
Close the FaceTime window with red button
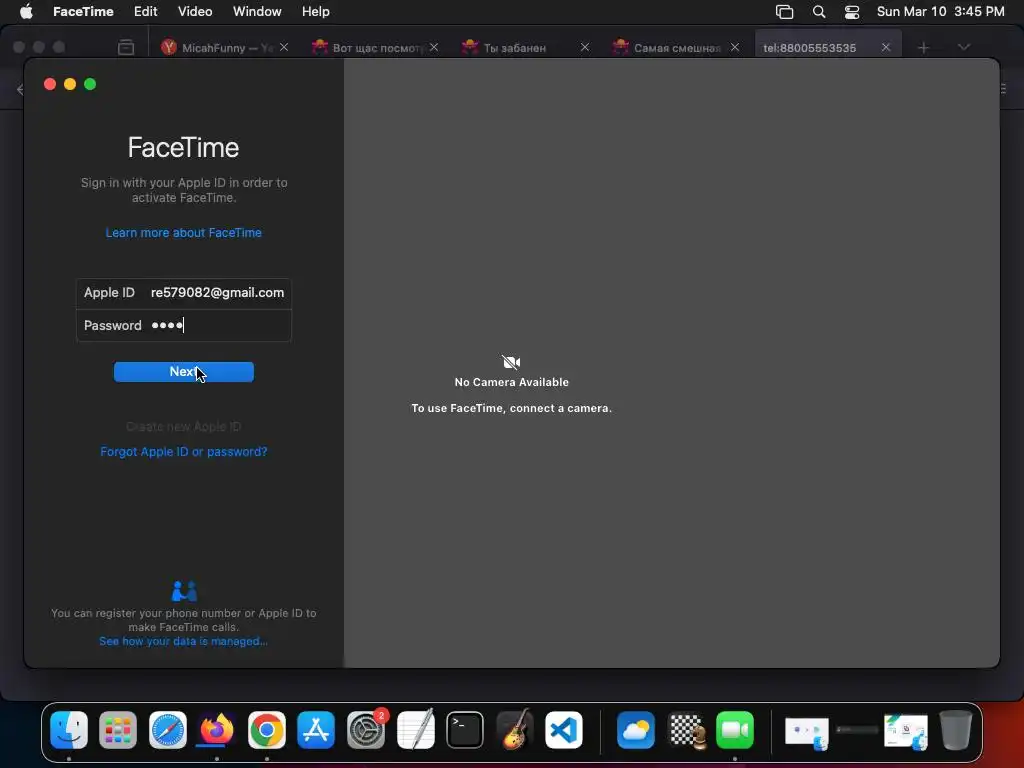[x=50, y=84]
